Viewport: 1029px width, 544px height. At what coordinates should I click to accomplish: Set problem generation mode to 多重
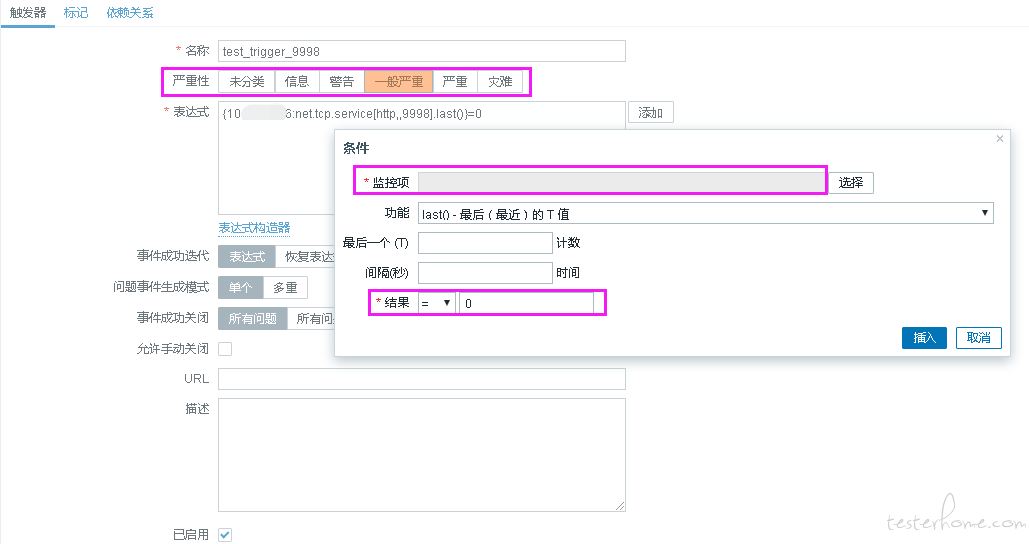coord(285,287)
